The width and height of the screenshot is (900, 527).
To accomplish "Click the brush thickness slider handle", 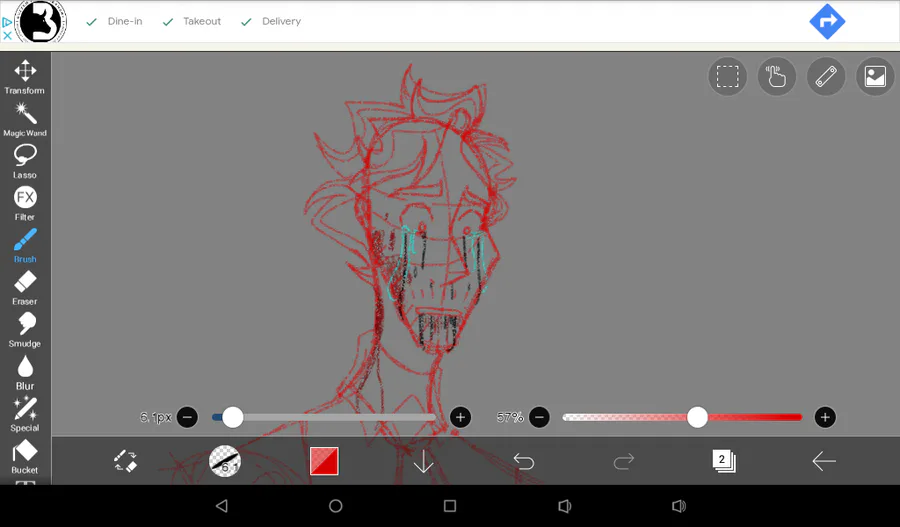I will 232,417.
